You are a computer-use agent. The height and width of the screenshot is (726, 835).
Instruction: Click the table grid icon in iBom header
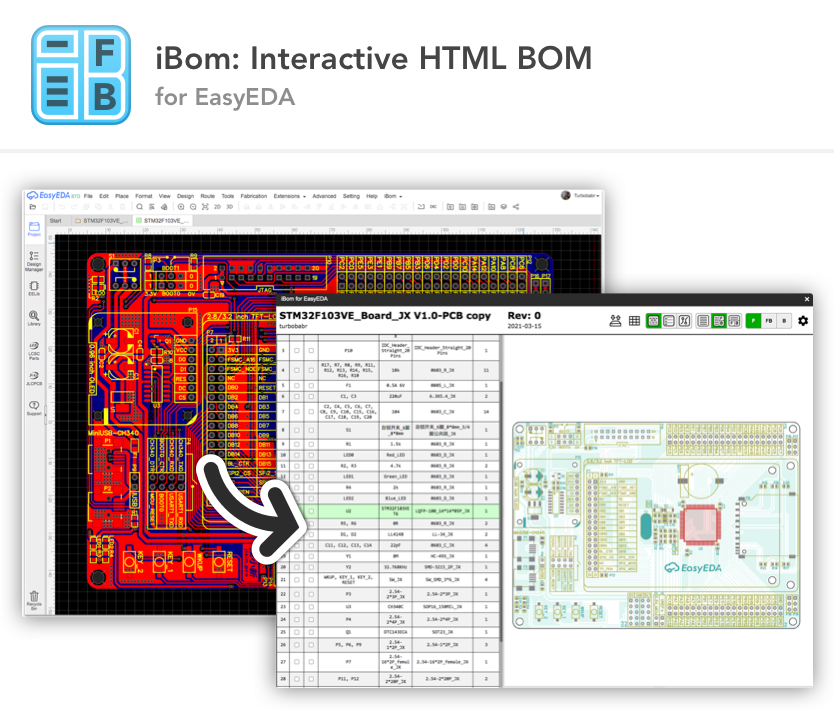(634, 321)
